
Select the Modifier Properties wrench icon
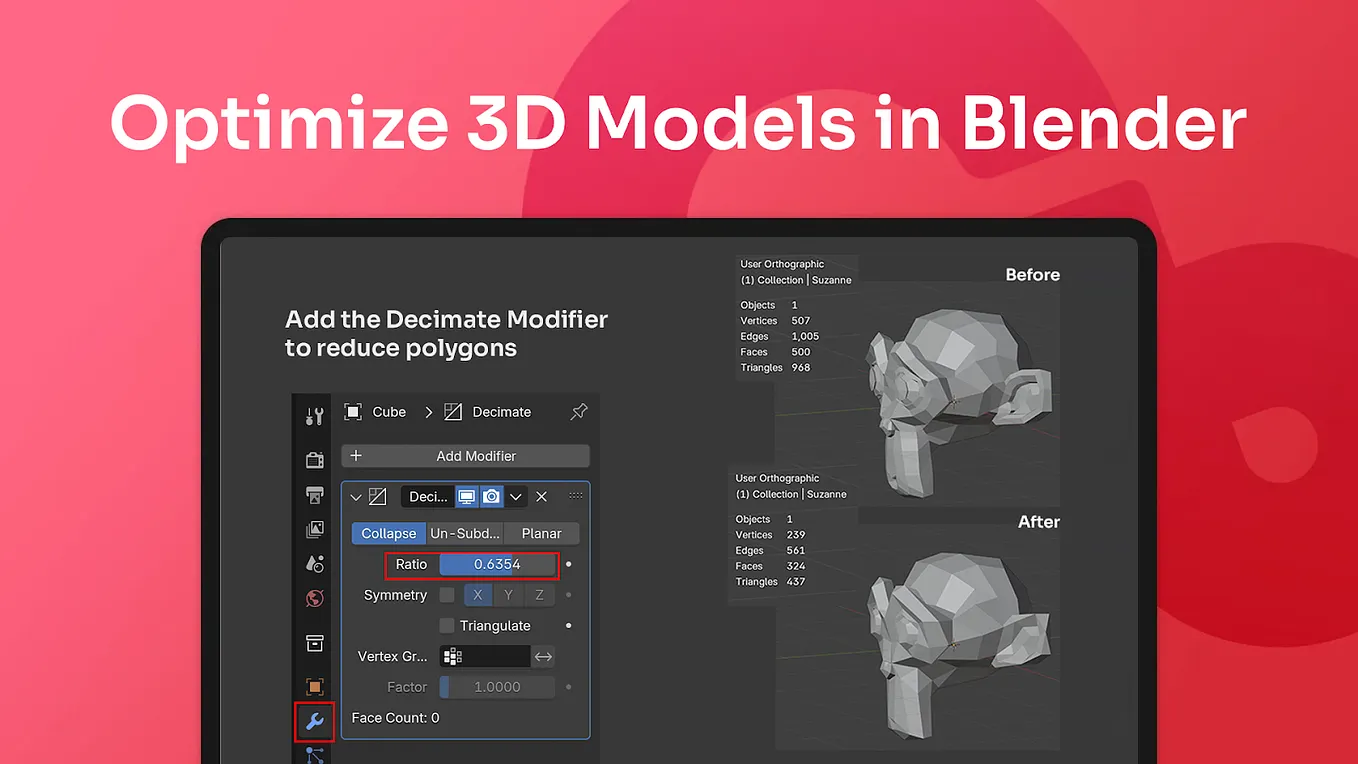[314, 721]
